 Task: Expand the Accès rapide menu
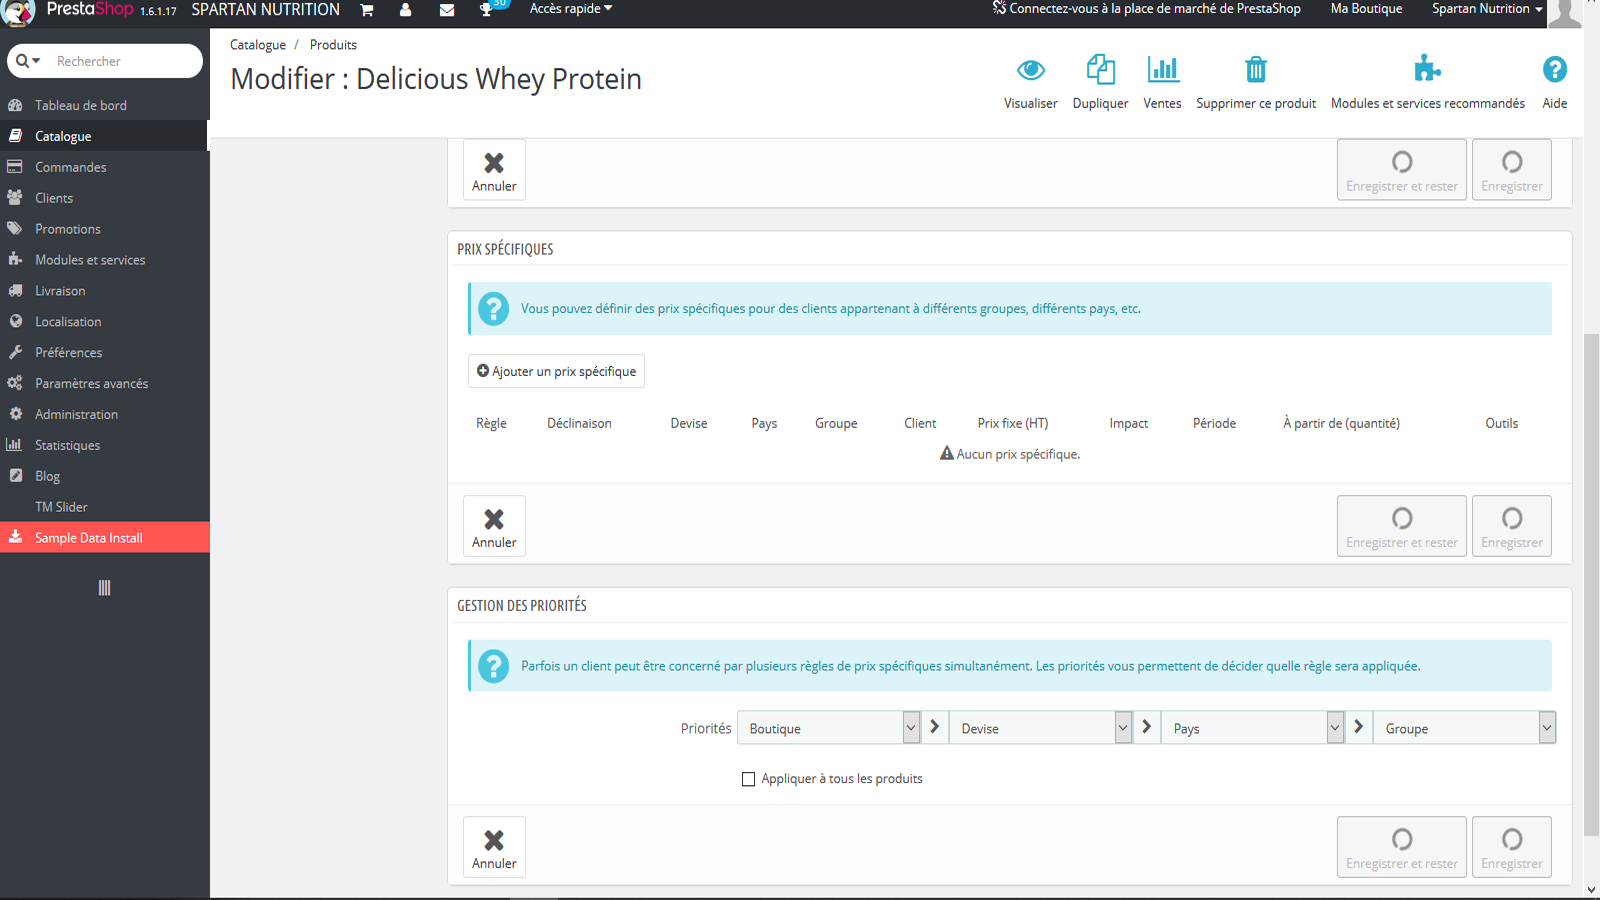point(571,9)
